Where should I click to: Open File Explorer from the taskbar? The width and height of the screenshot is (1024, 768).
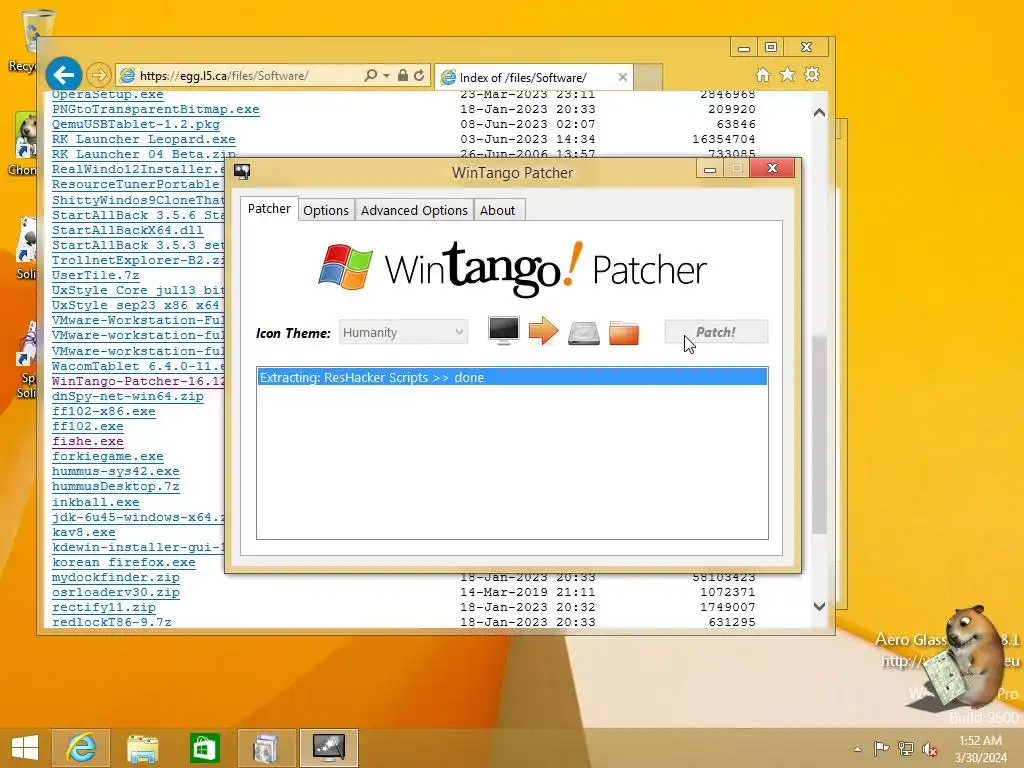pos(142,748)
